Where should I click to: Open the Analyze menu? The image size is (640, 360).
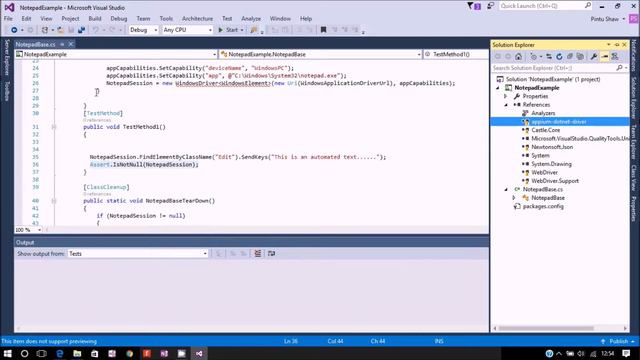point(251,18)
